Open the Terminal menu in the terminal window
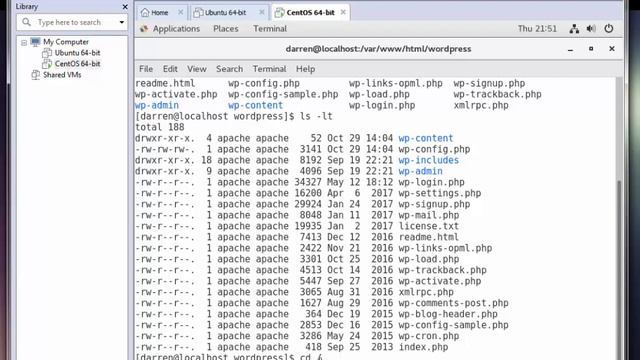Screen dimensions: 640x360 [x=269, y=69]
